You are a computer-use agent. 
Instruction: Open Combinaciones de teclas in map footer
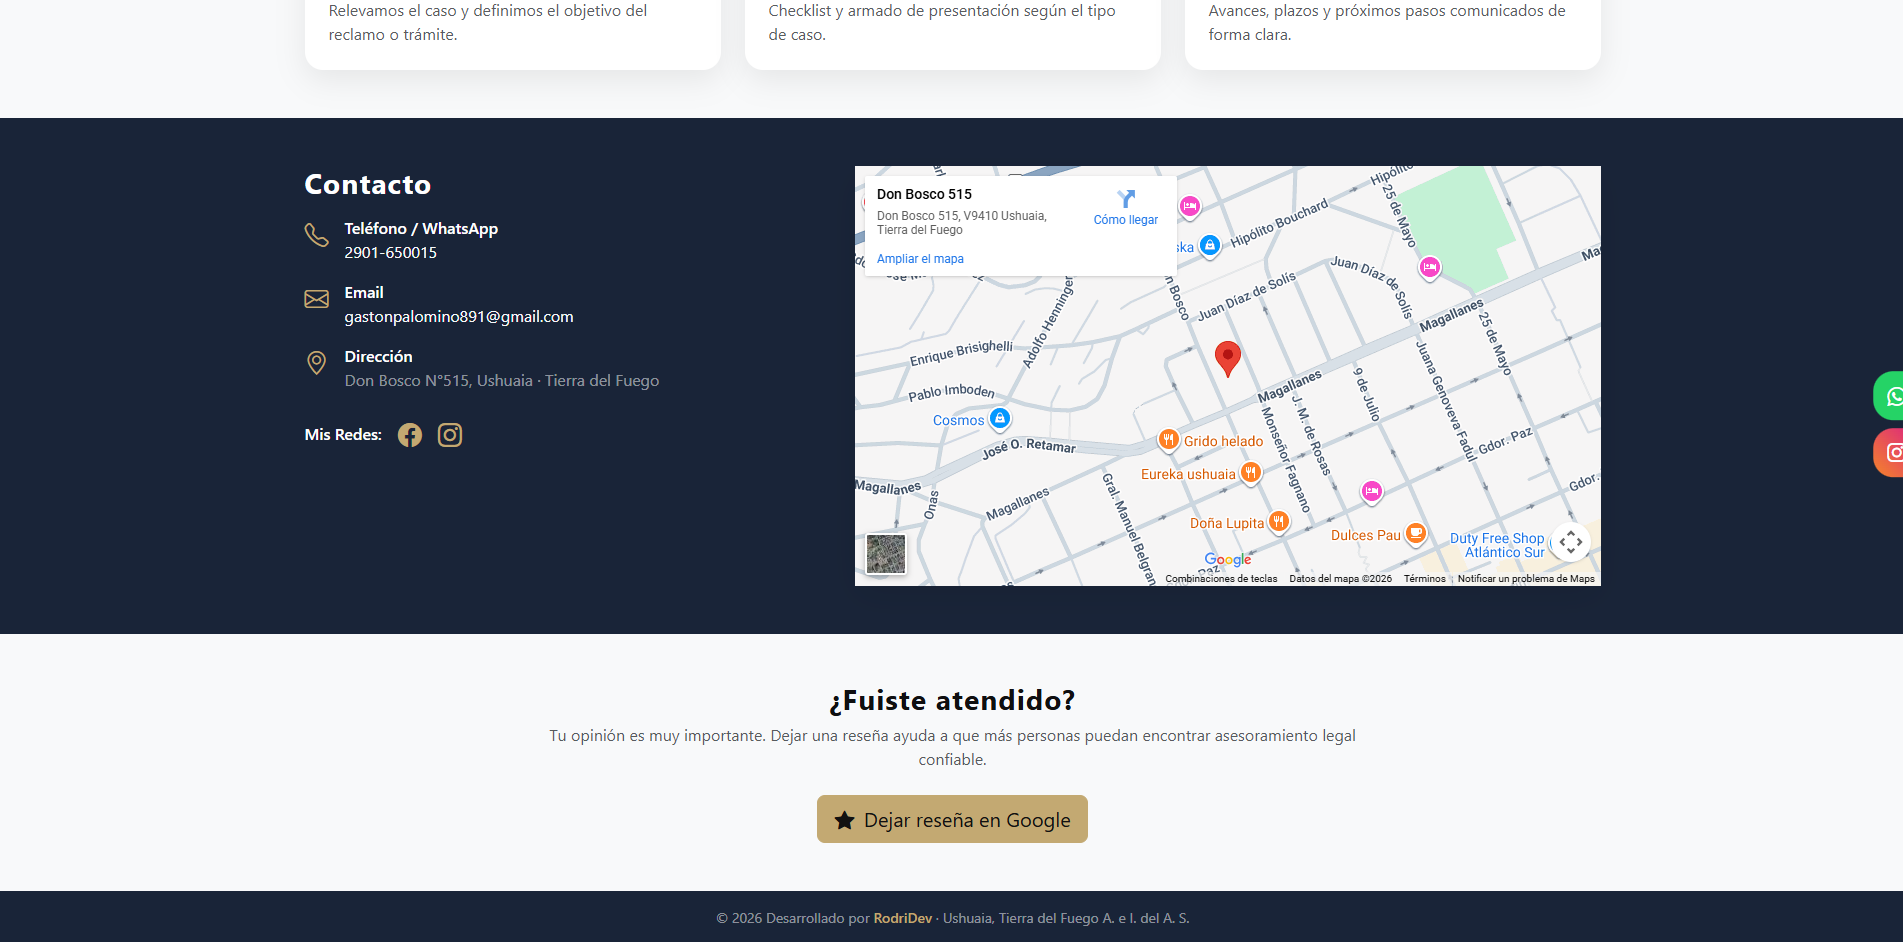click(x=1221, y=579)
